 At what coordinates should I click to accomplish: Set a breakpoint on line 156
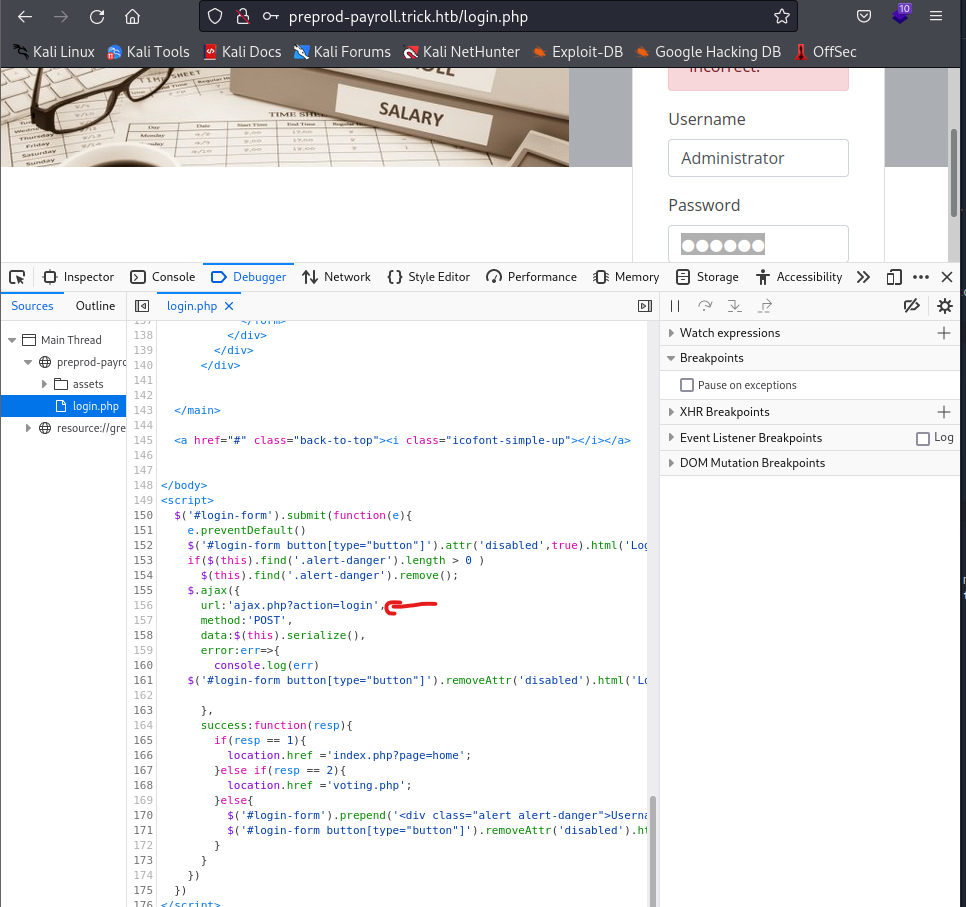[x=143, y=606]
